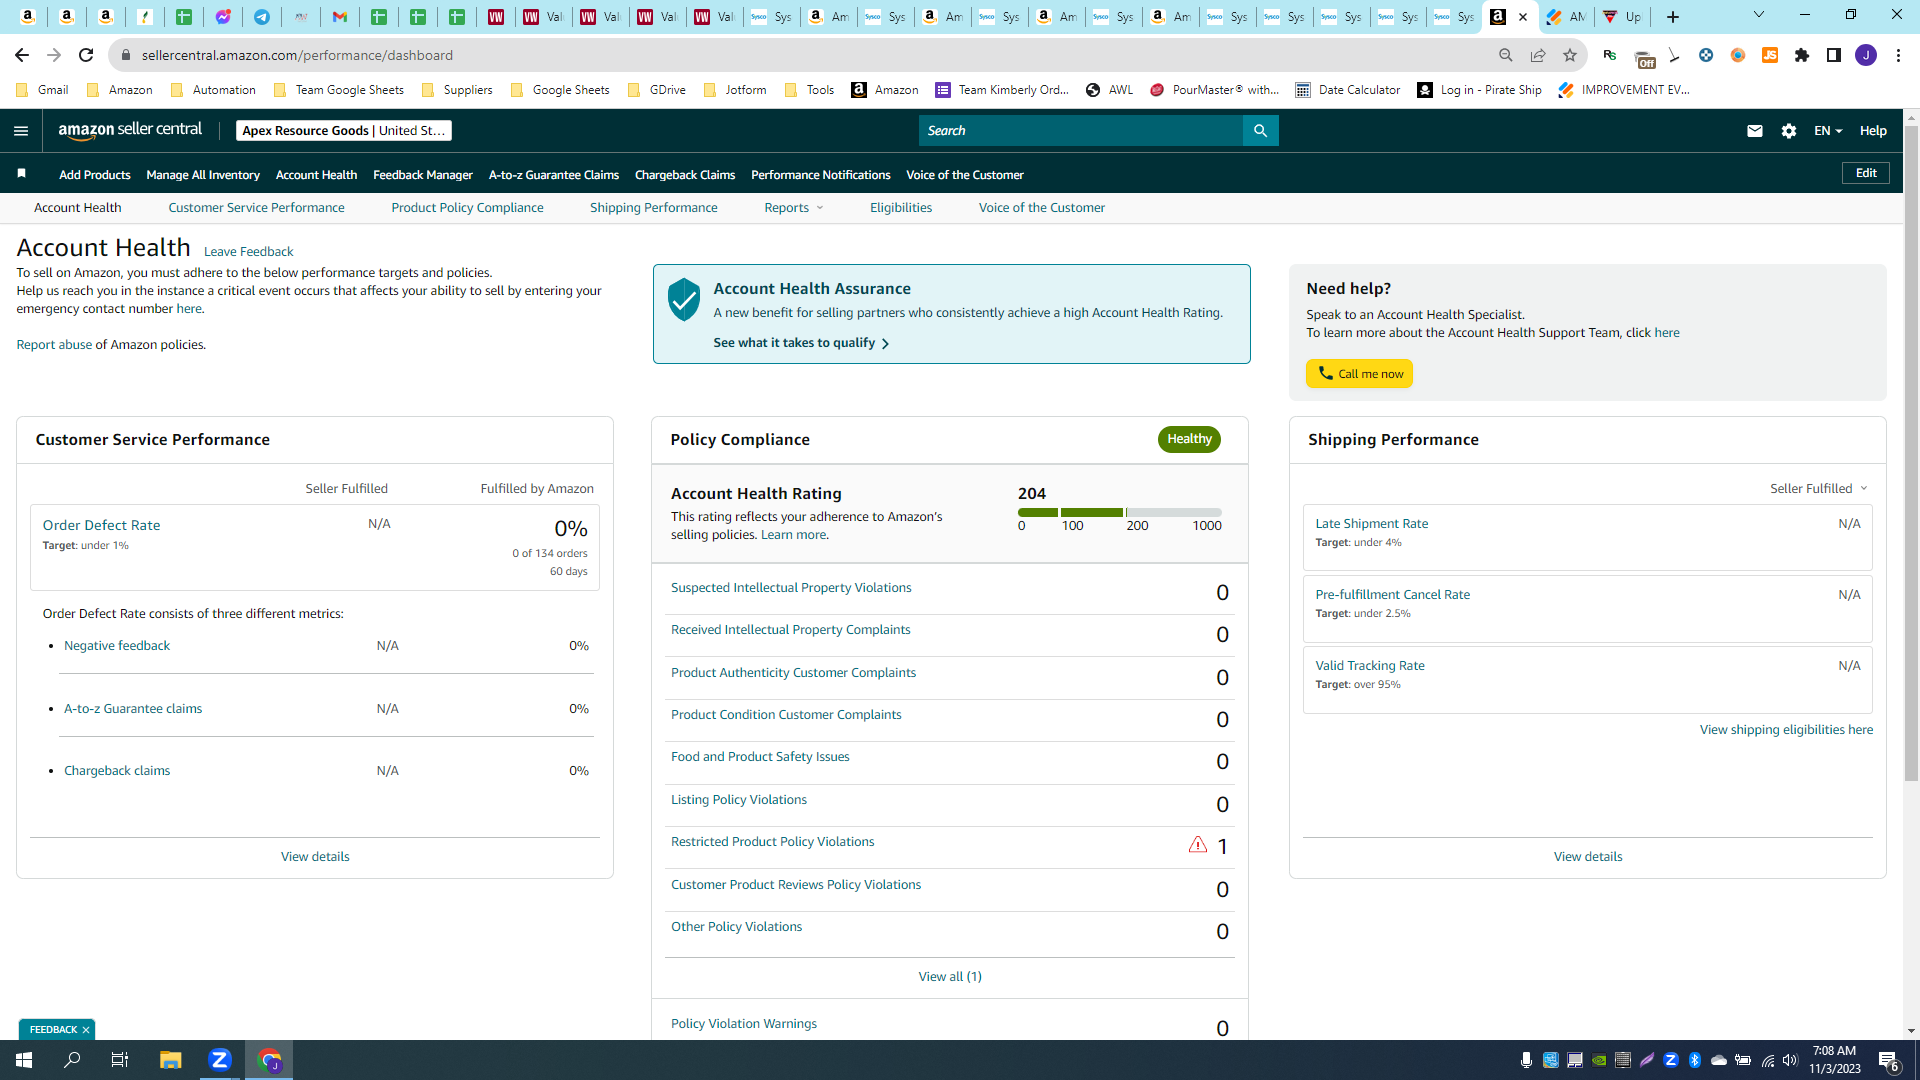Viewport: 1920px width, 1080px height.
Task: Expand the Reports dropdown
Action: [x=794, y=208]
